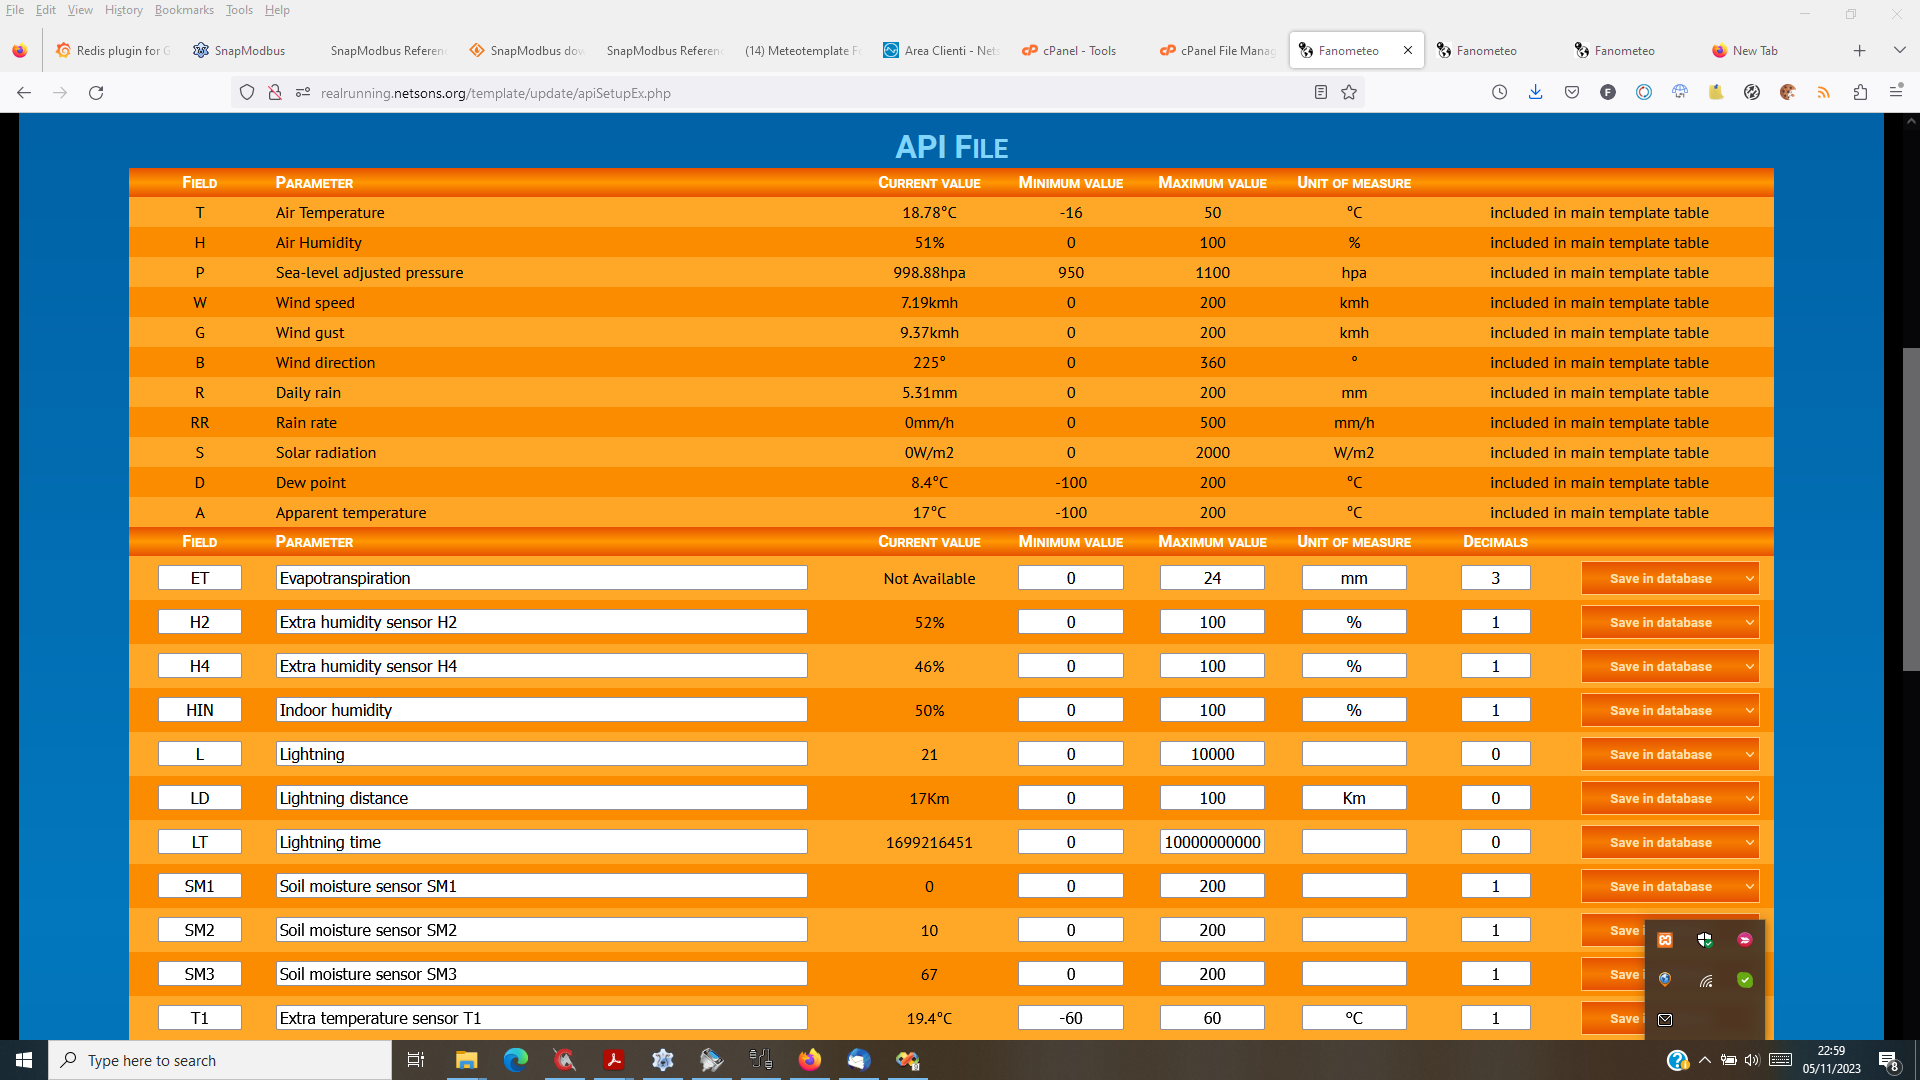
Task: Click the Lightning distance unit field
Action: click(x=1354, y=798)
